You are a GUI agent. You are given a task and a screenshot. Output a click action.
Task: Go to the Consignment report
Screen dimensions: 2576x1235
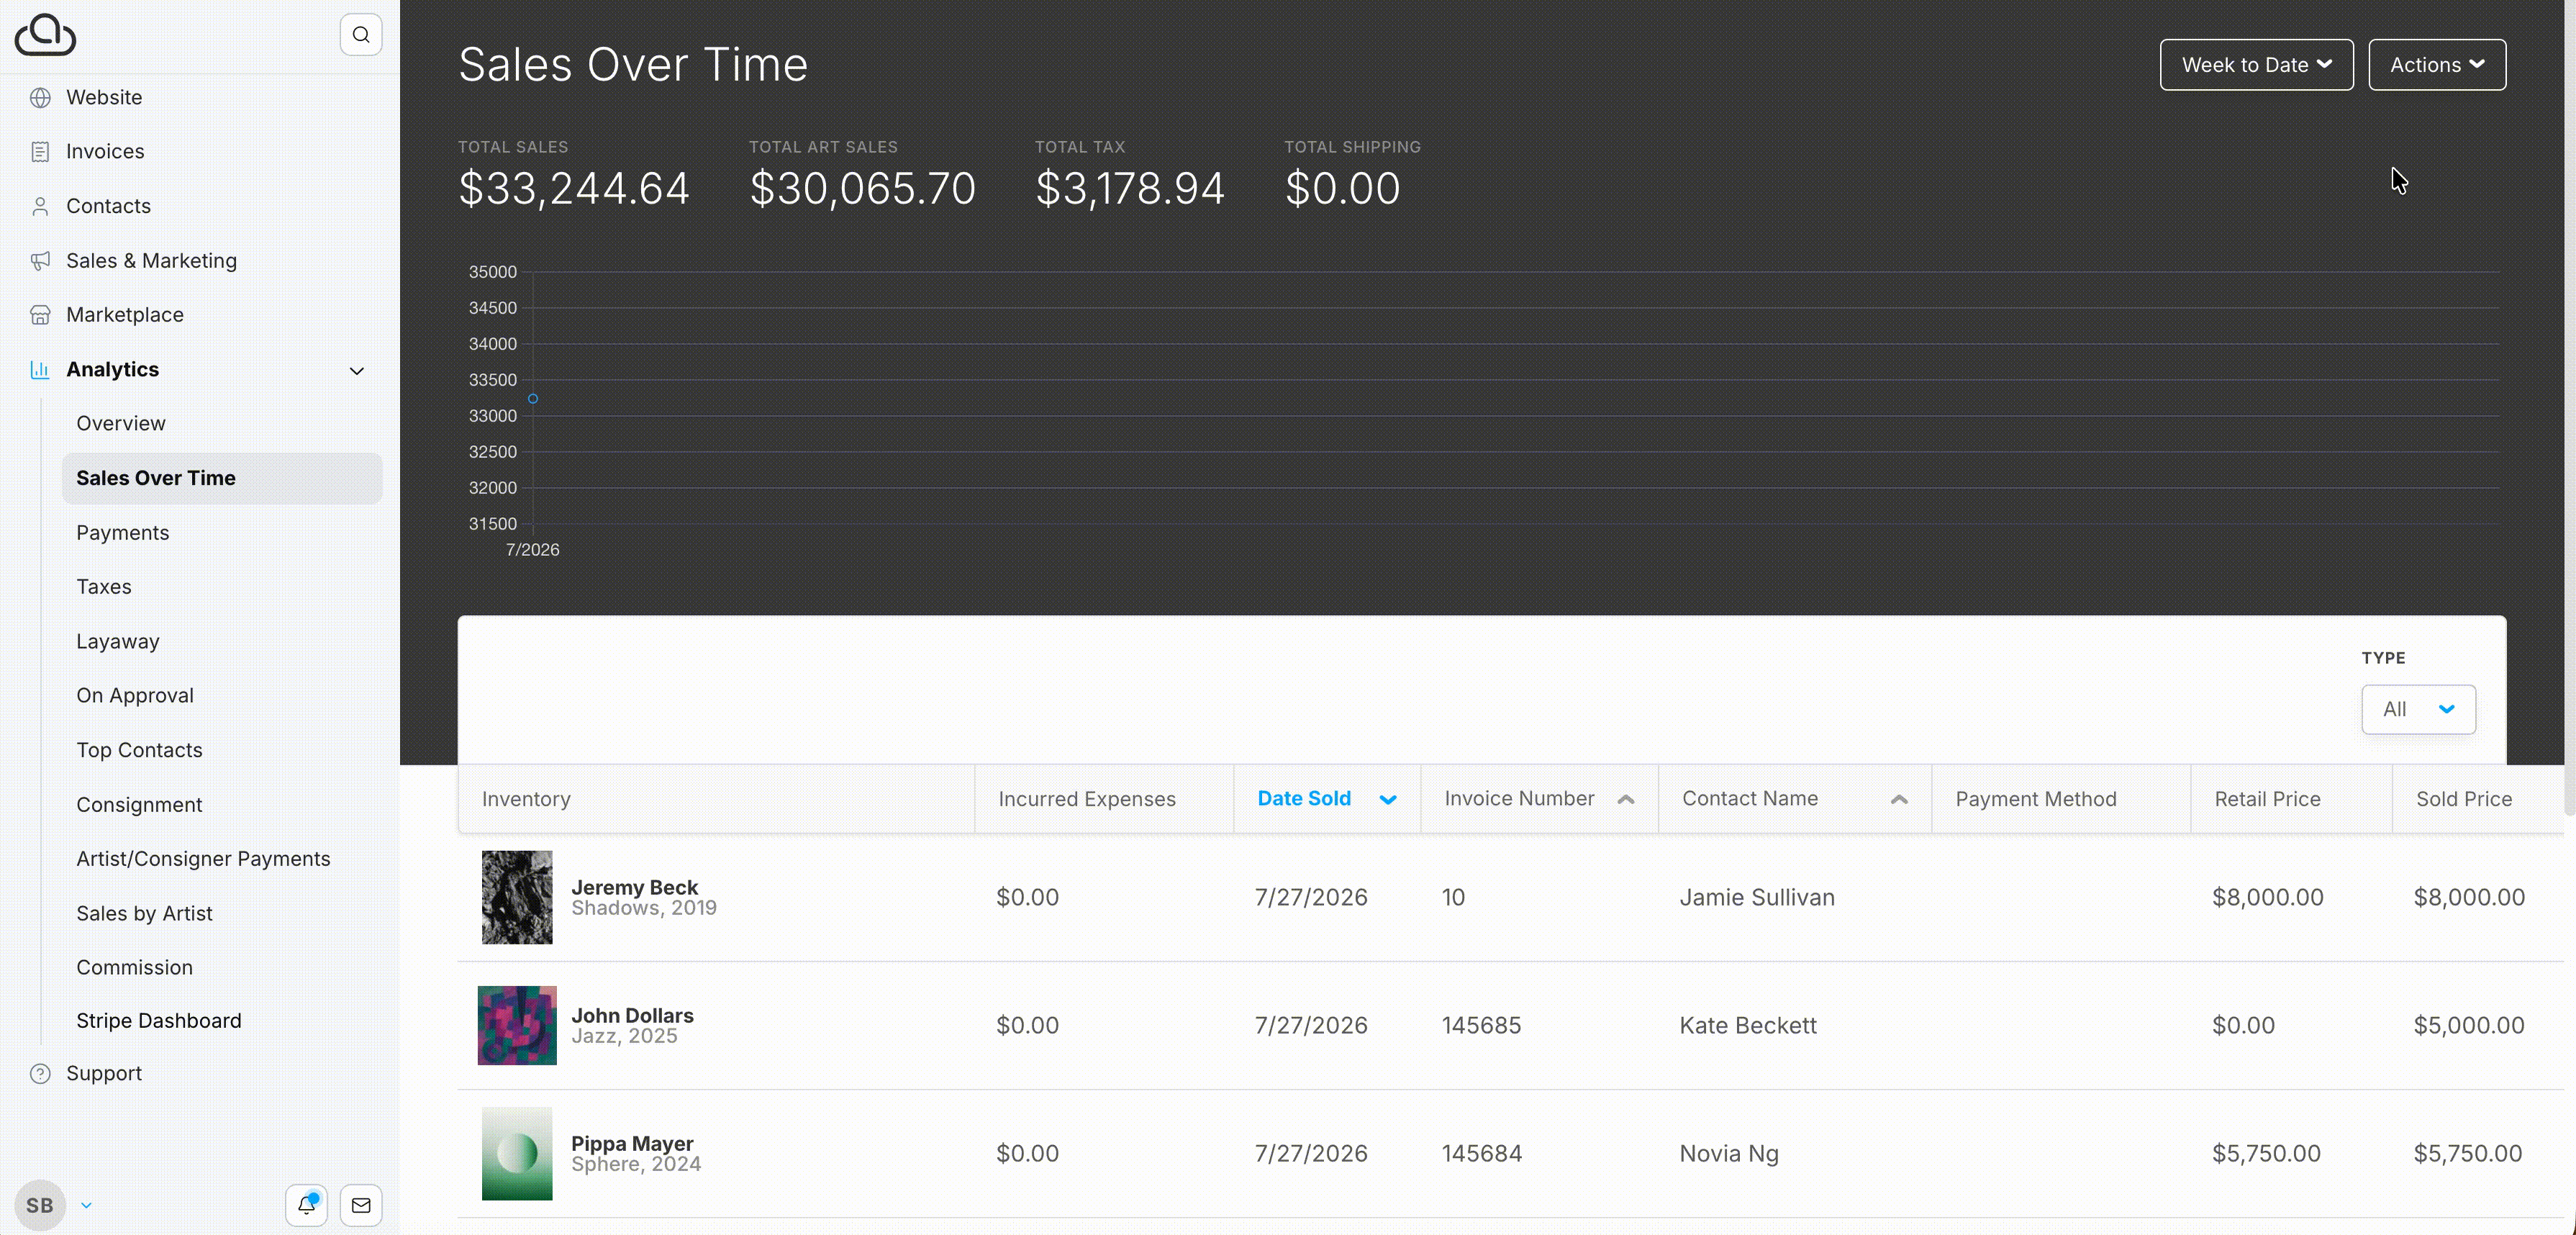(x=139, y=805)
